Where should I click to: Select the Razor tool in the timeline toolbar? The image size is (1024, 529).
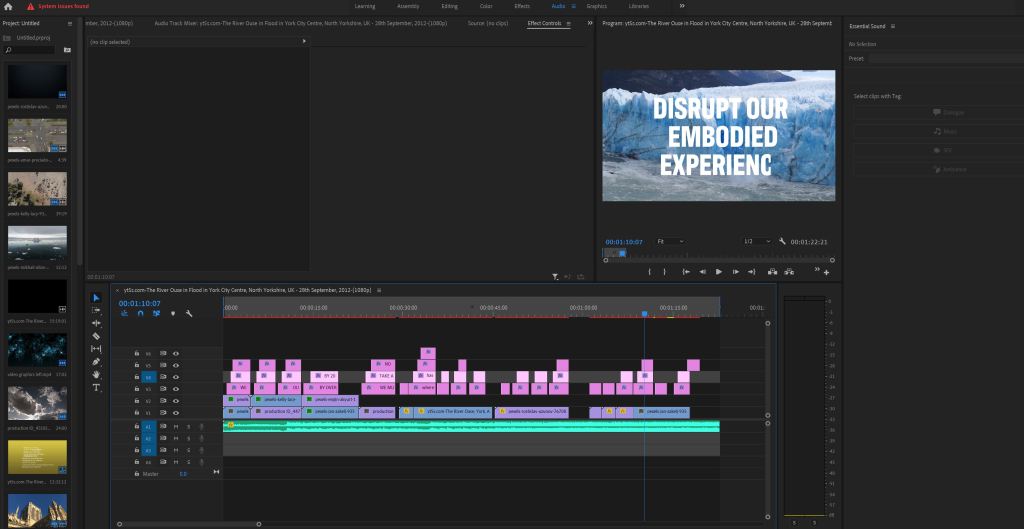pos(96,336)
